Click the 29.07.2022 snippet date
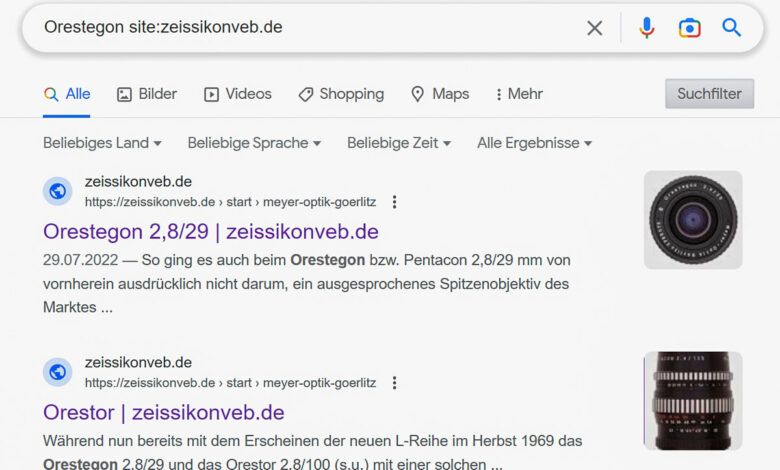 click(81, 260)
